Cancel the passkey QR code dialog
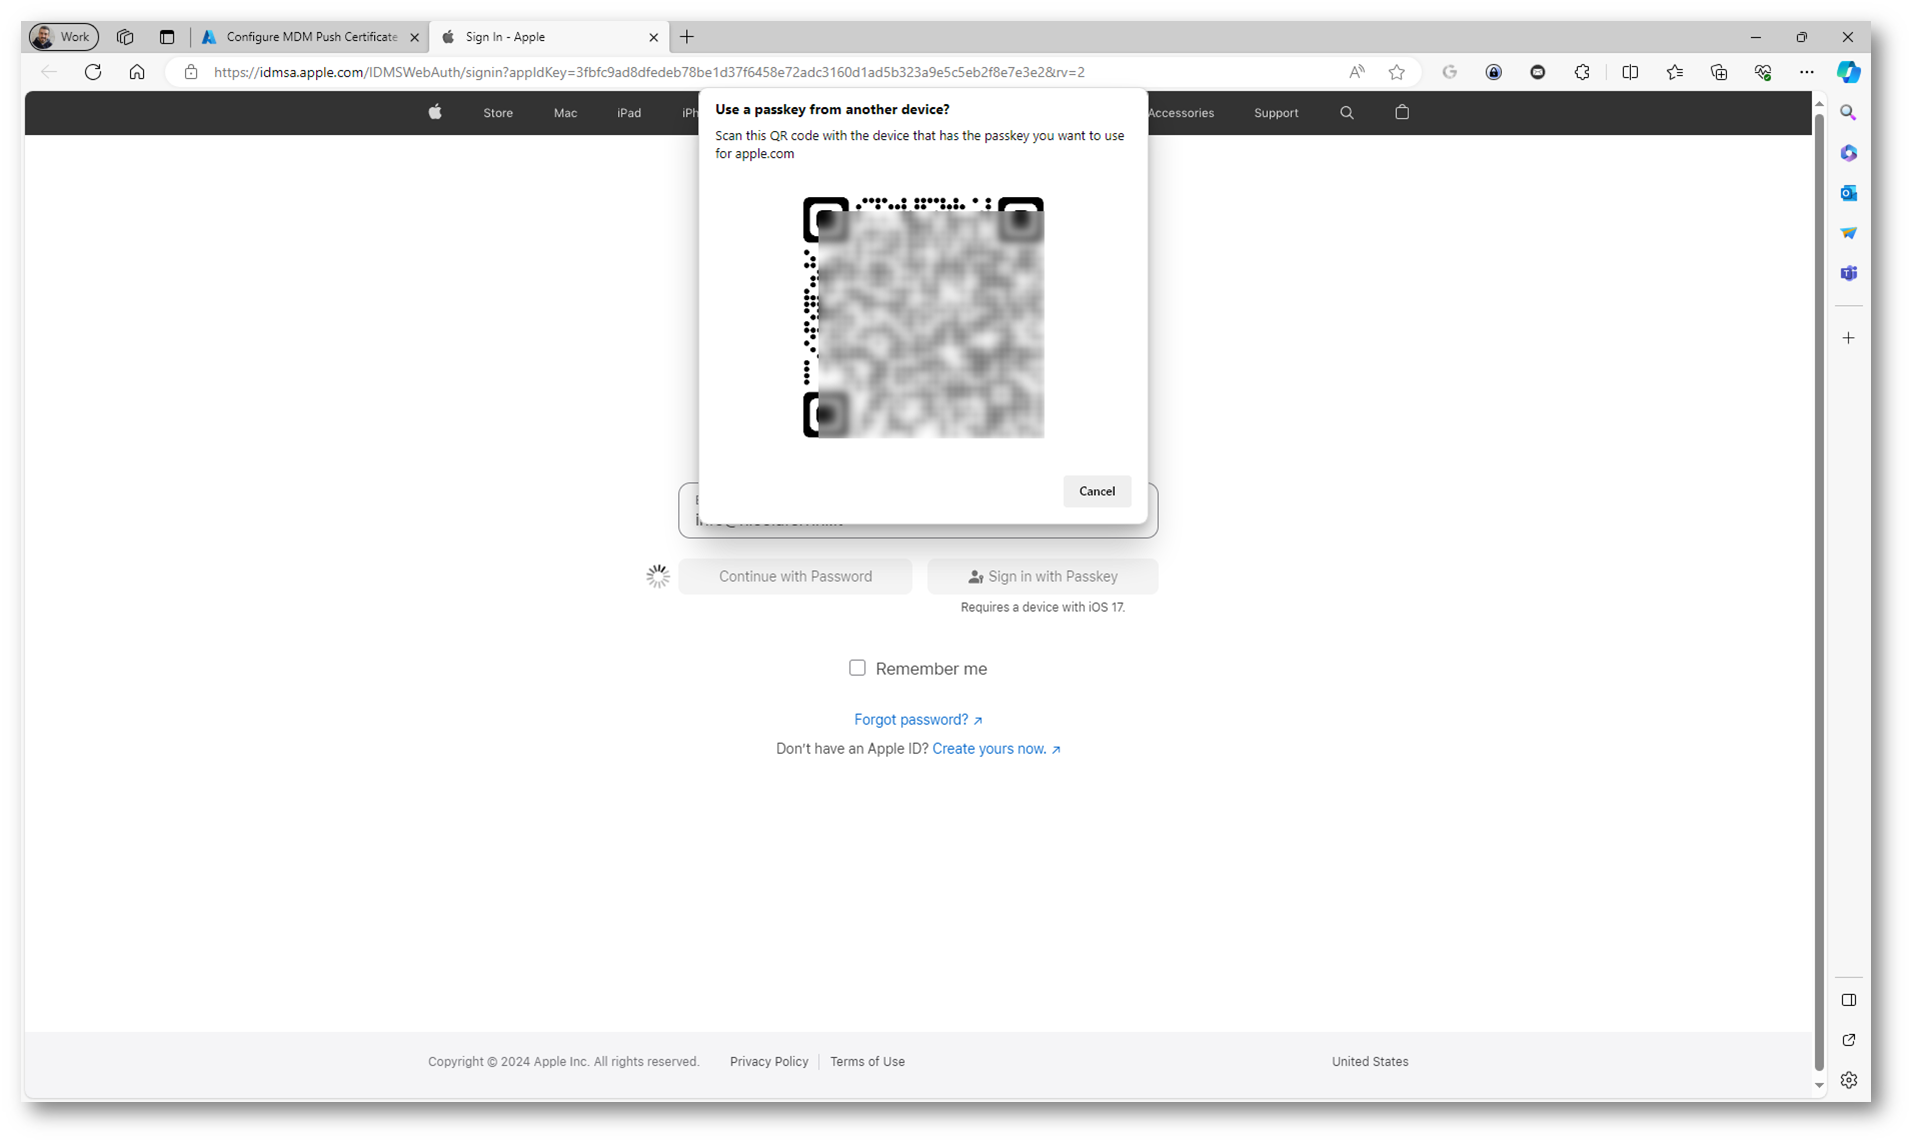Viewport: 1913px width, 1144px height. 1097,491
